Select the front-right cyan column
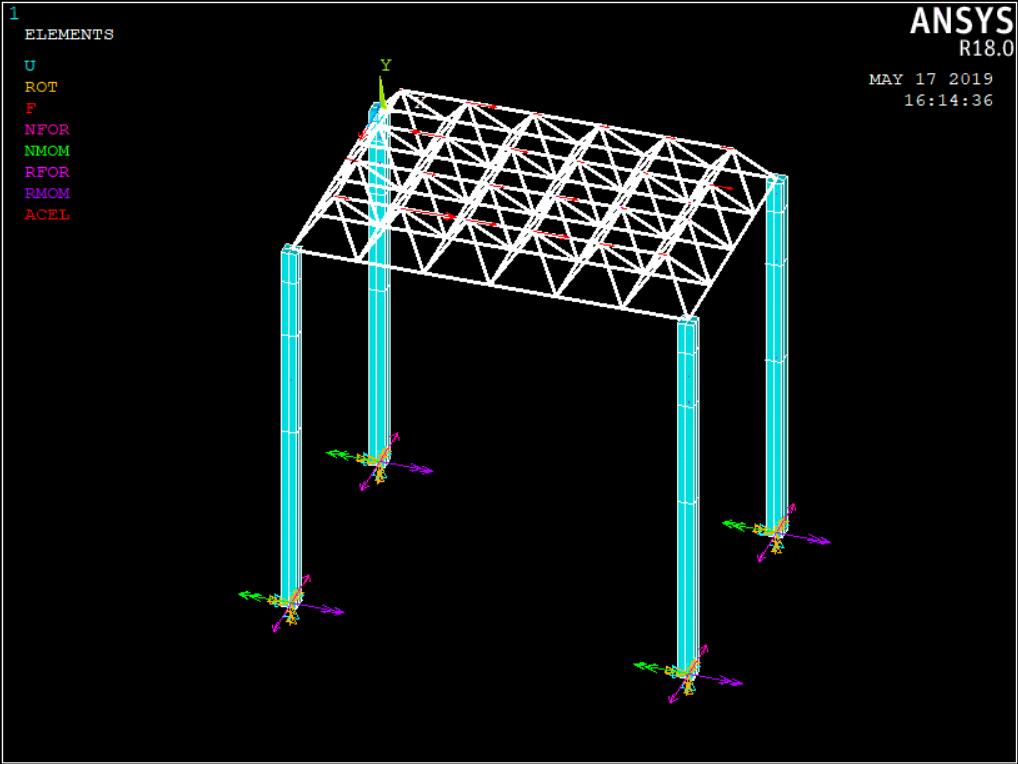Image resolution: width=1018 pixels, height=764 pixels. 687,490
